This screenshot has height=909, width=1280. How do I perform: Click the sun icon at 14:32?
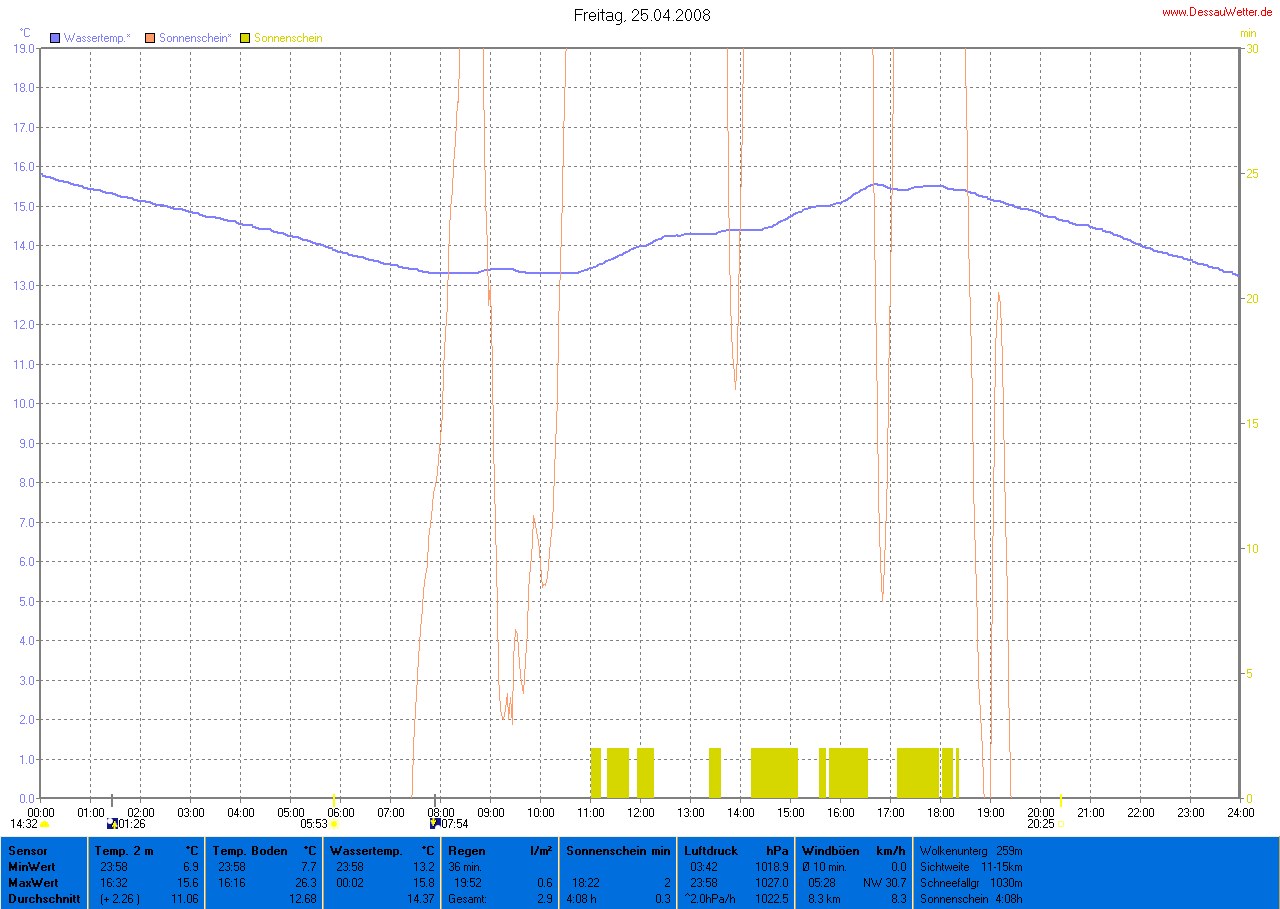click(45, 824)
